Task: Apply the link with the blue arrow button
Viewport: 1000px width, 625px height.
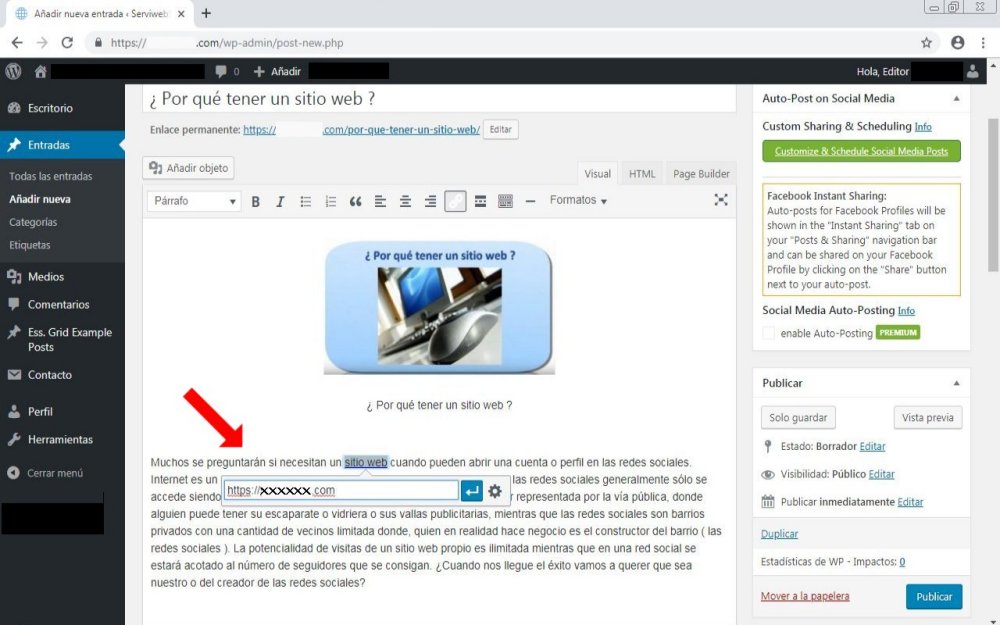Action: [x=472, y=491]
